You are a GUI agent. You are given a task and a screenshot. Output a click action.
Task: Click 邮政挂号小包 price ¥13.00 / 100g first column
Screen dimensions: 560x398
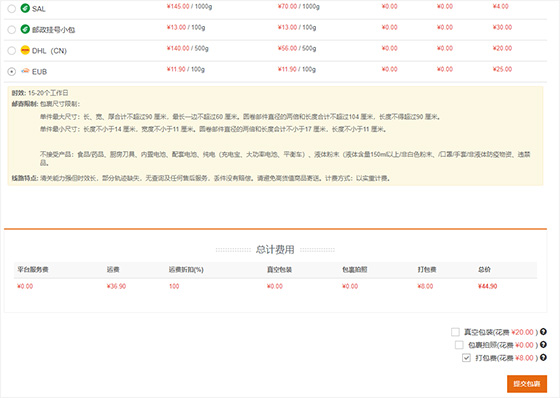point(186,28)
